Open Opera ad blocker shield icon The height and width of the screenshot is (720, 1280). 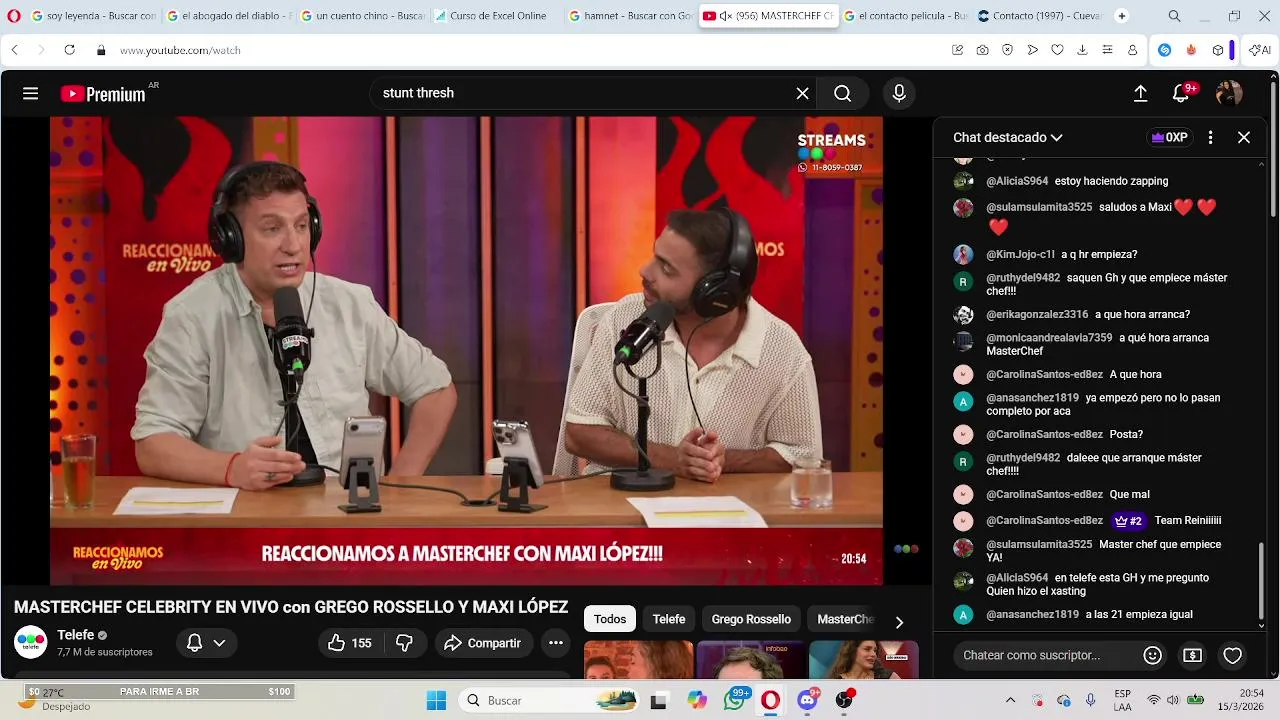click(1008, 50)
